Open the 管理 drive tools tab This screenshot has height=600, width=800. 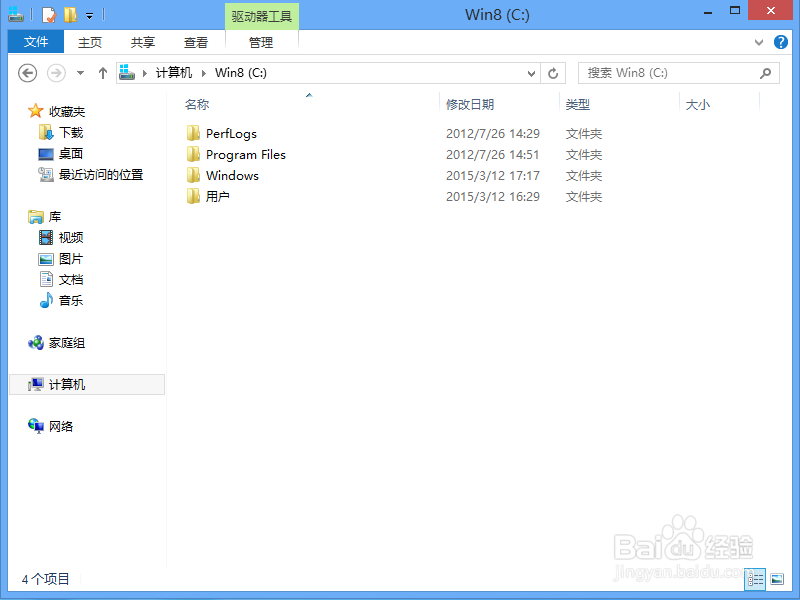coord(262,42)
